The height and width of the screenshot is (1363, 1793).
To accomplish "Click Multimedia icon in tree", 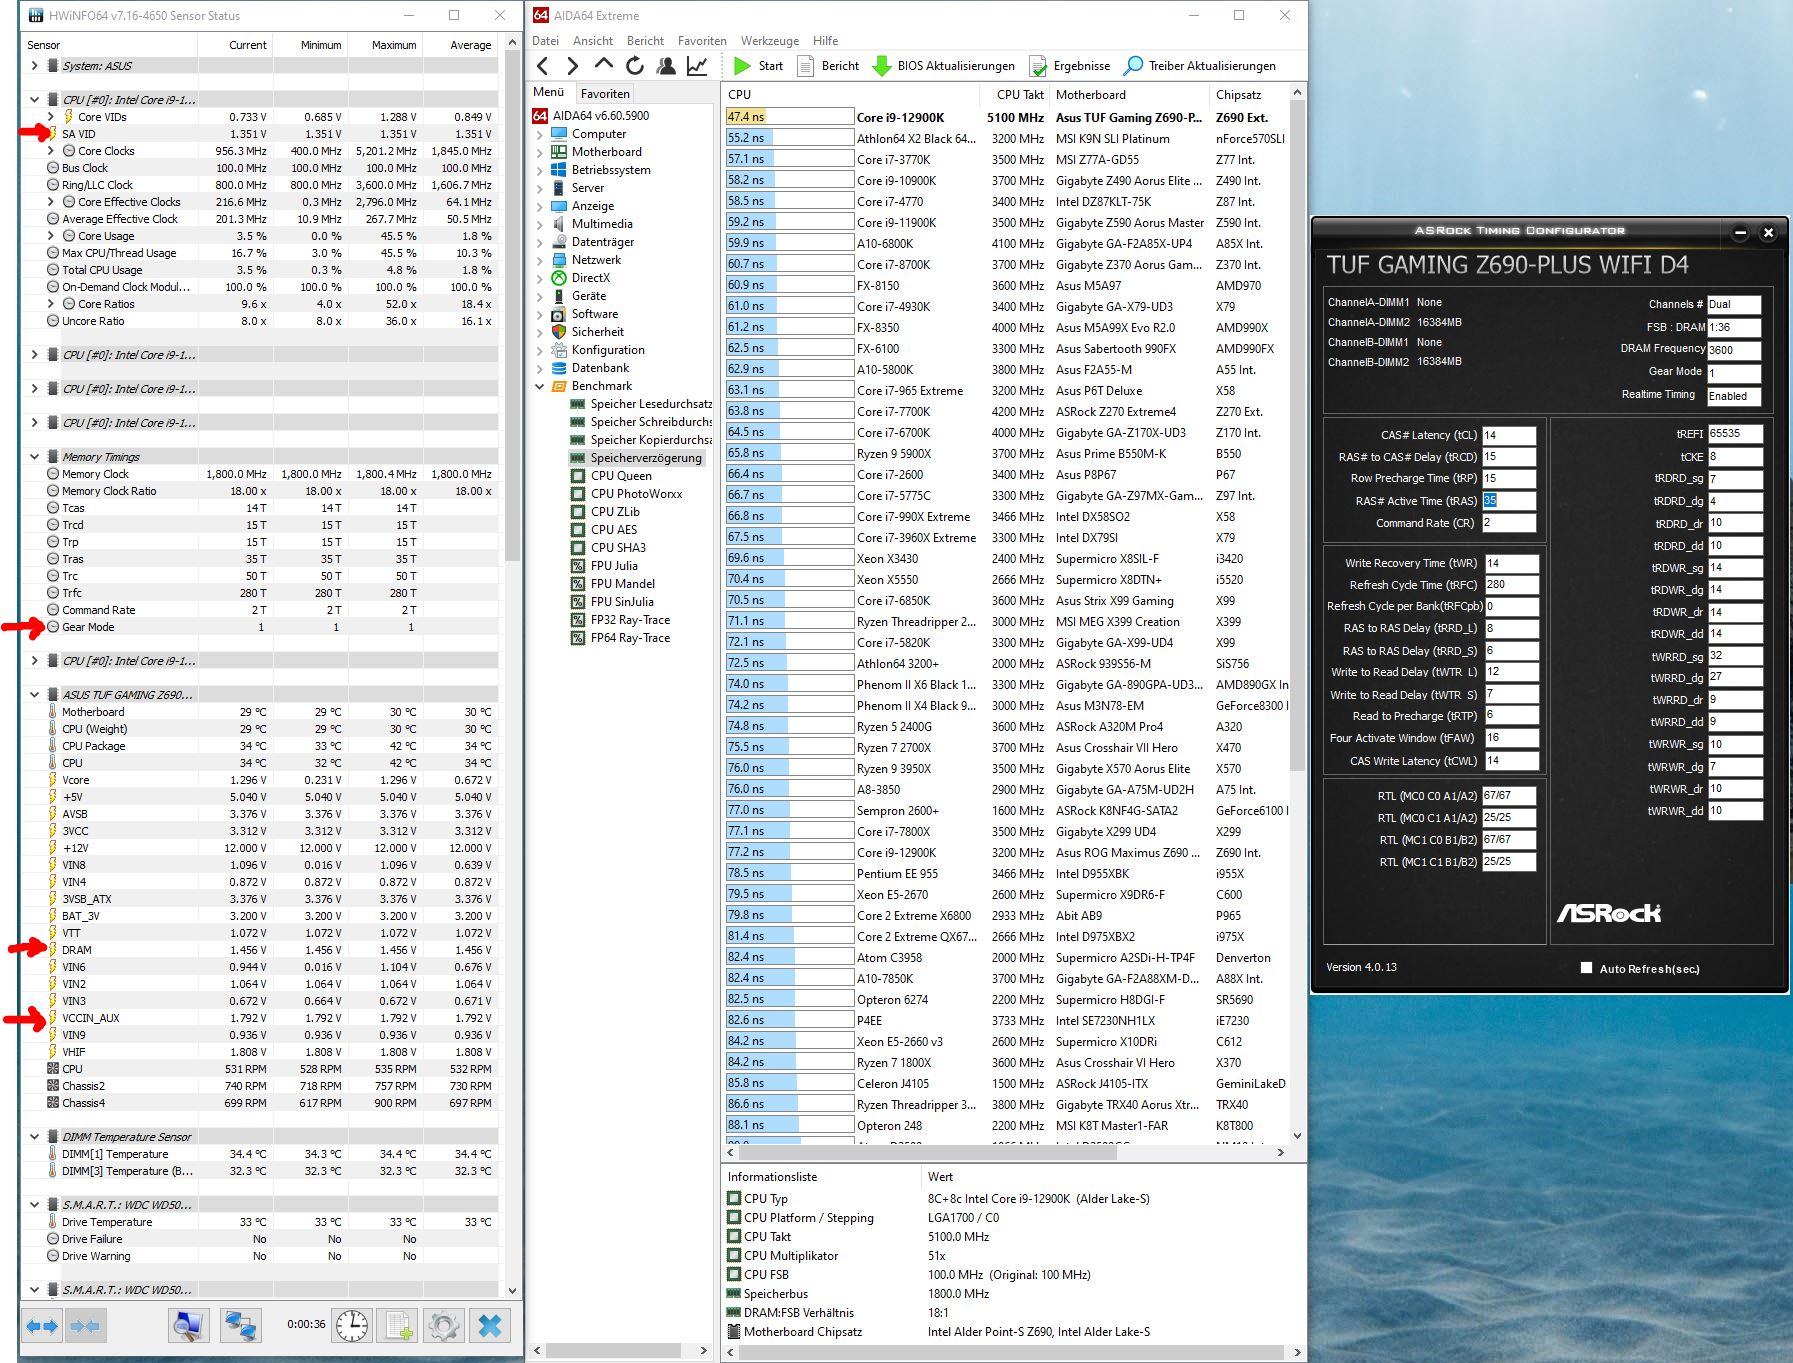I will 558,224.
